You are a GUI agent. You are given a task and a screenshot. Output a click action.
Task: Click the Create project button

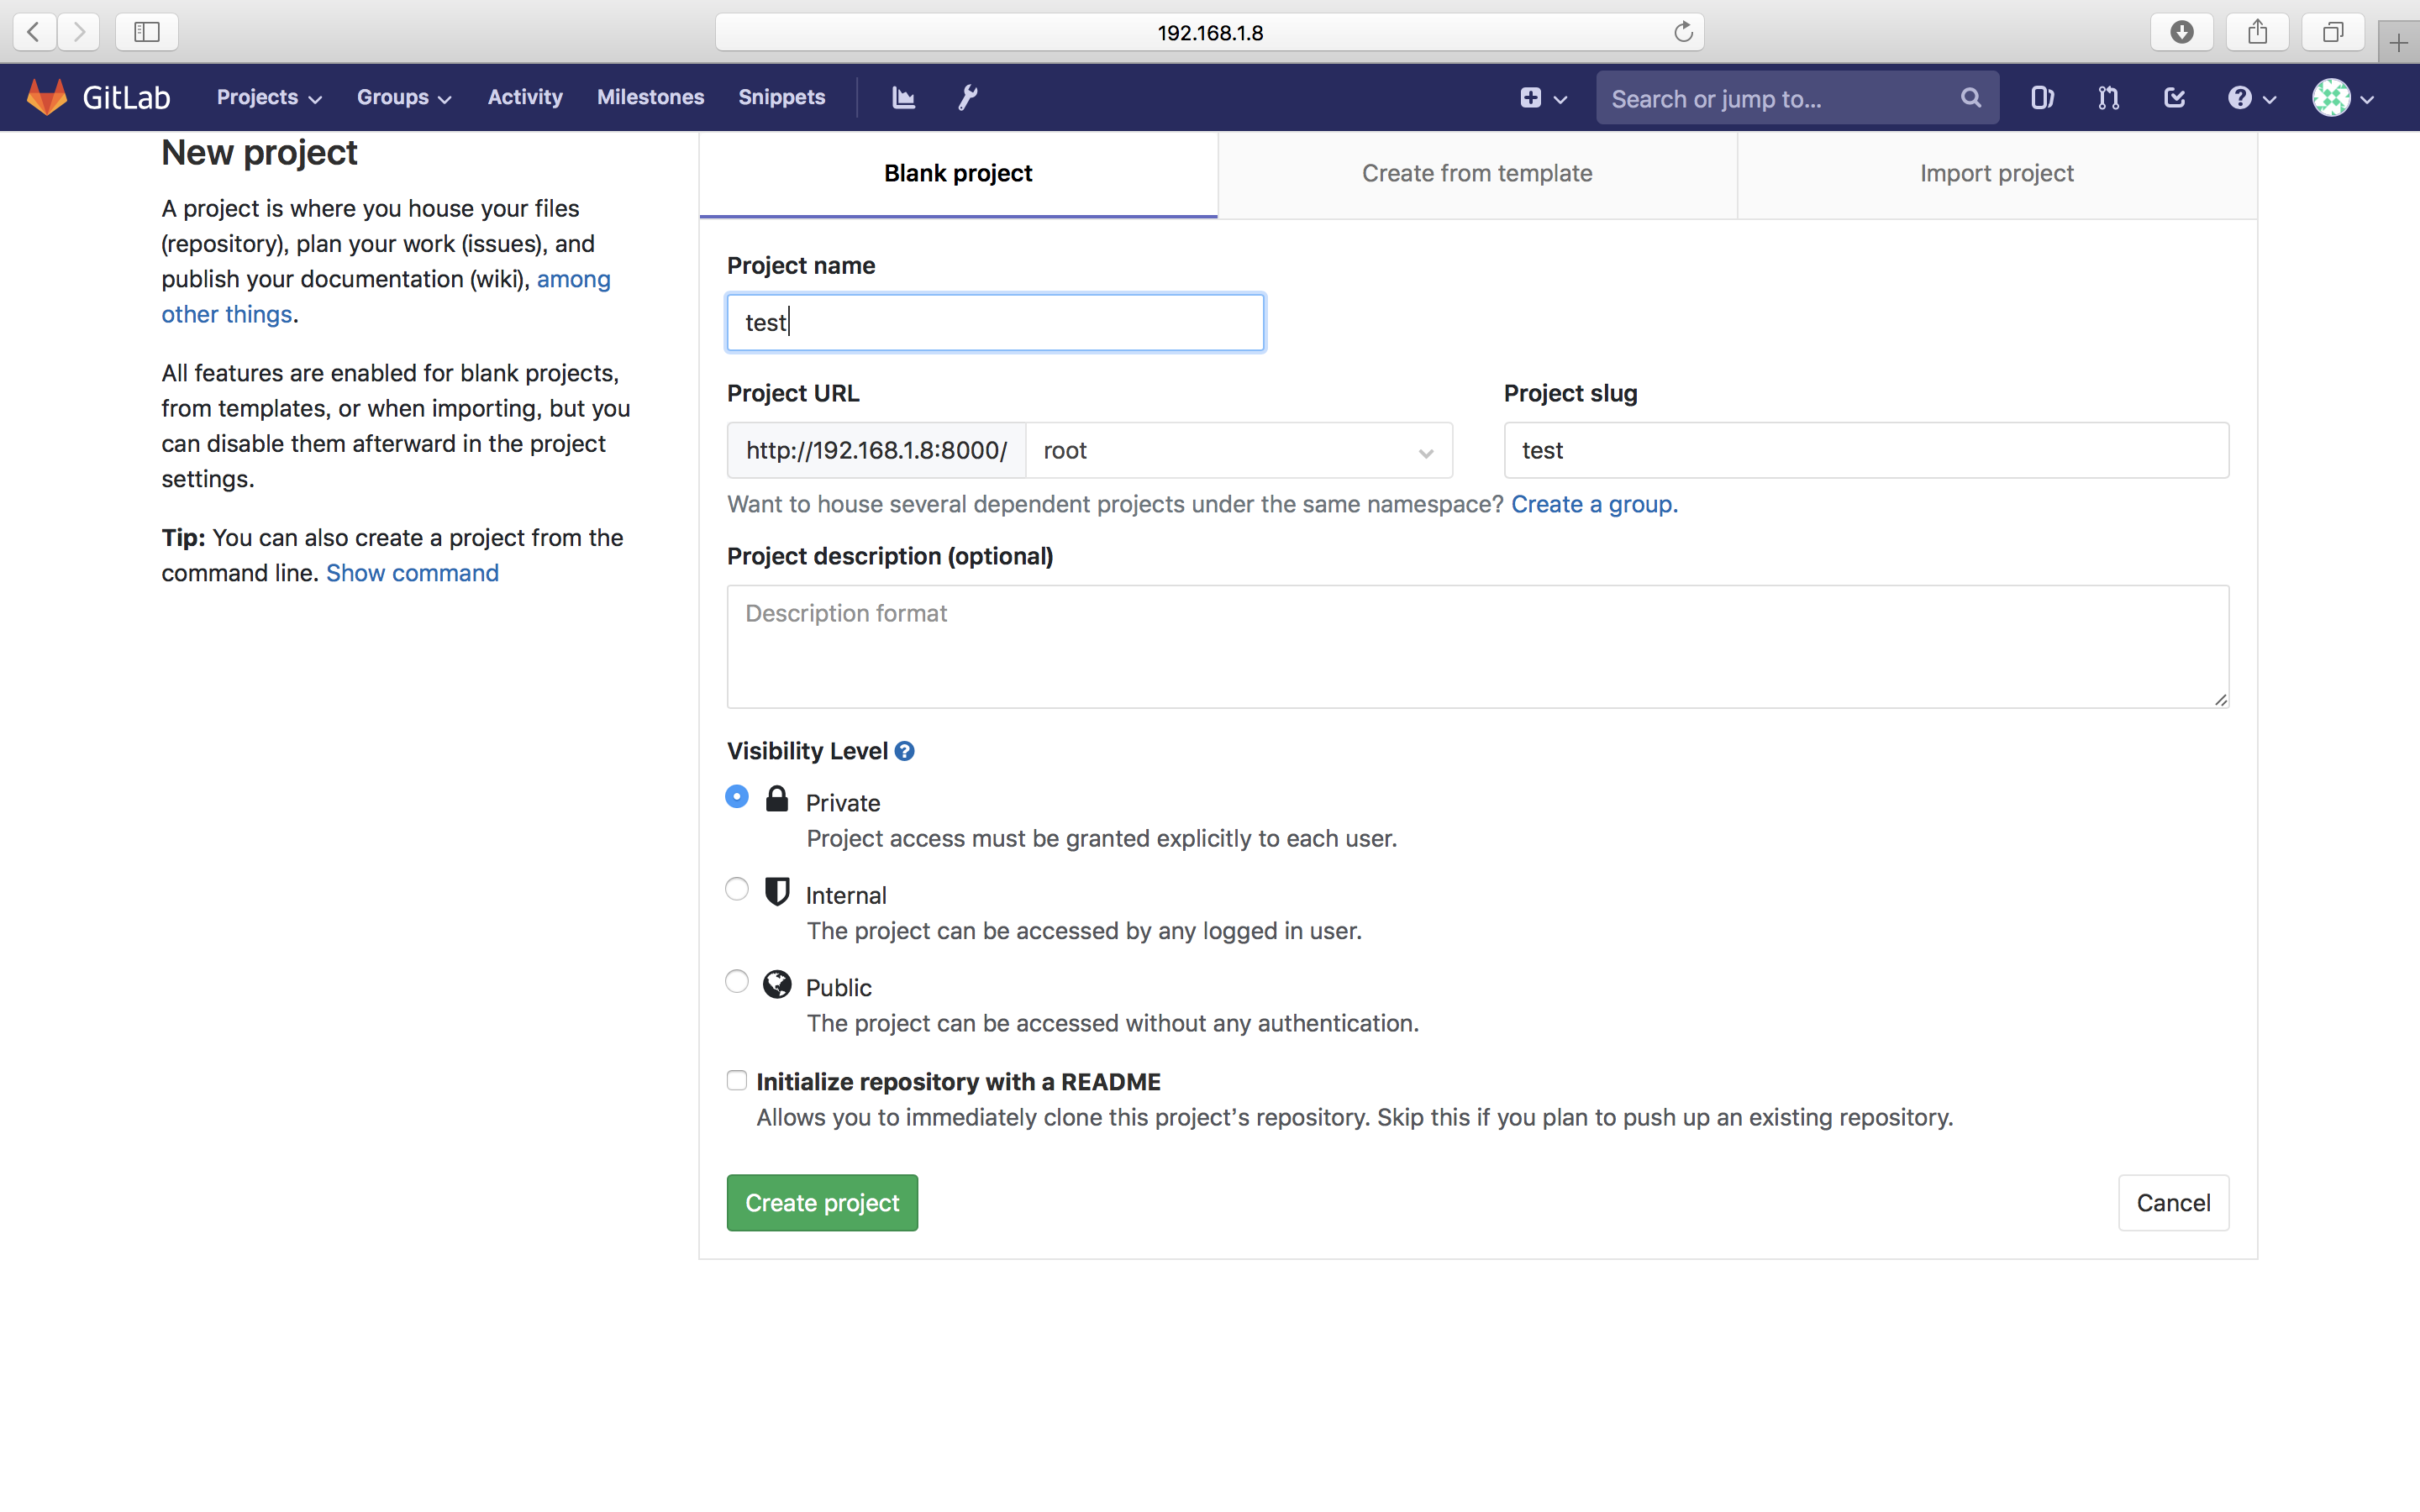coord(821,1202)
